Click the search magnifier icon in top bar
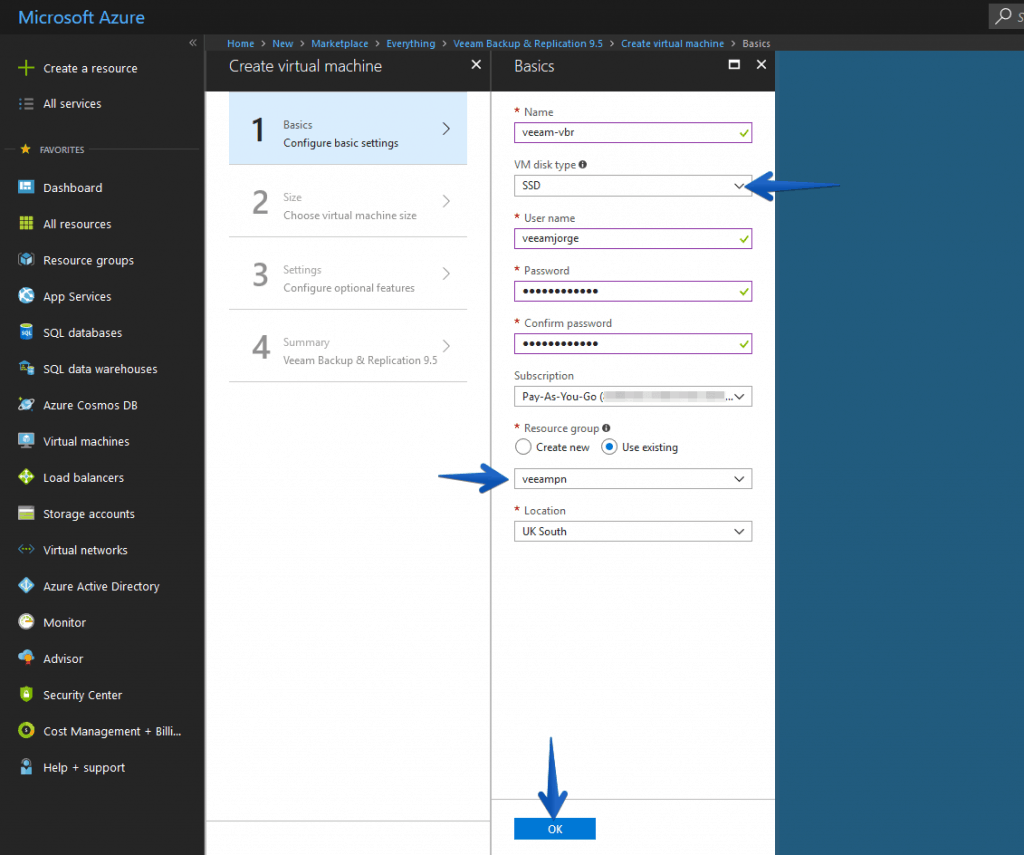 [x=1002, y=16]
